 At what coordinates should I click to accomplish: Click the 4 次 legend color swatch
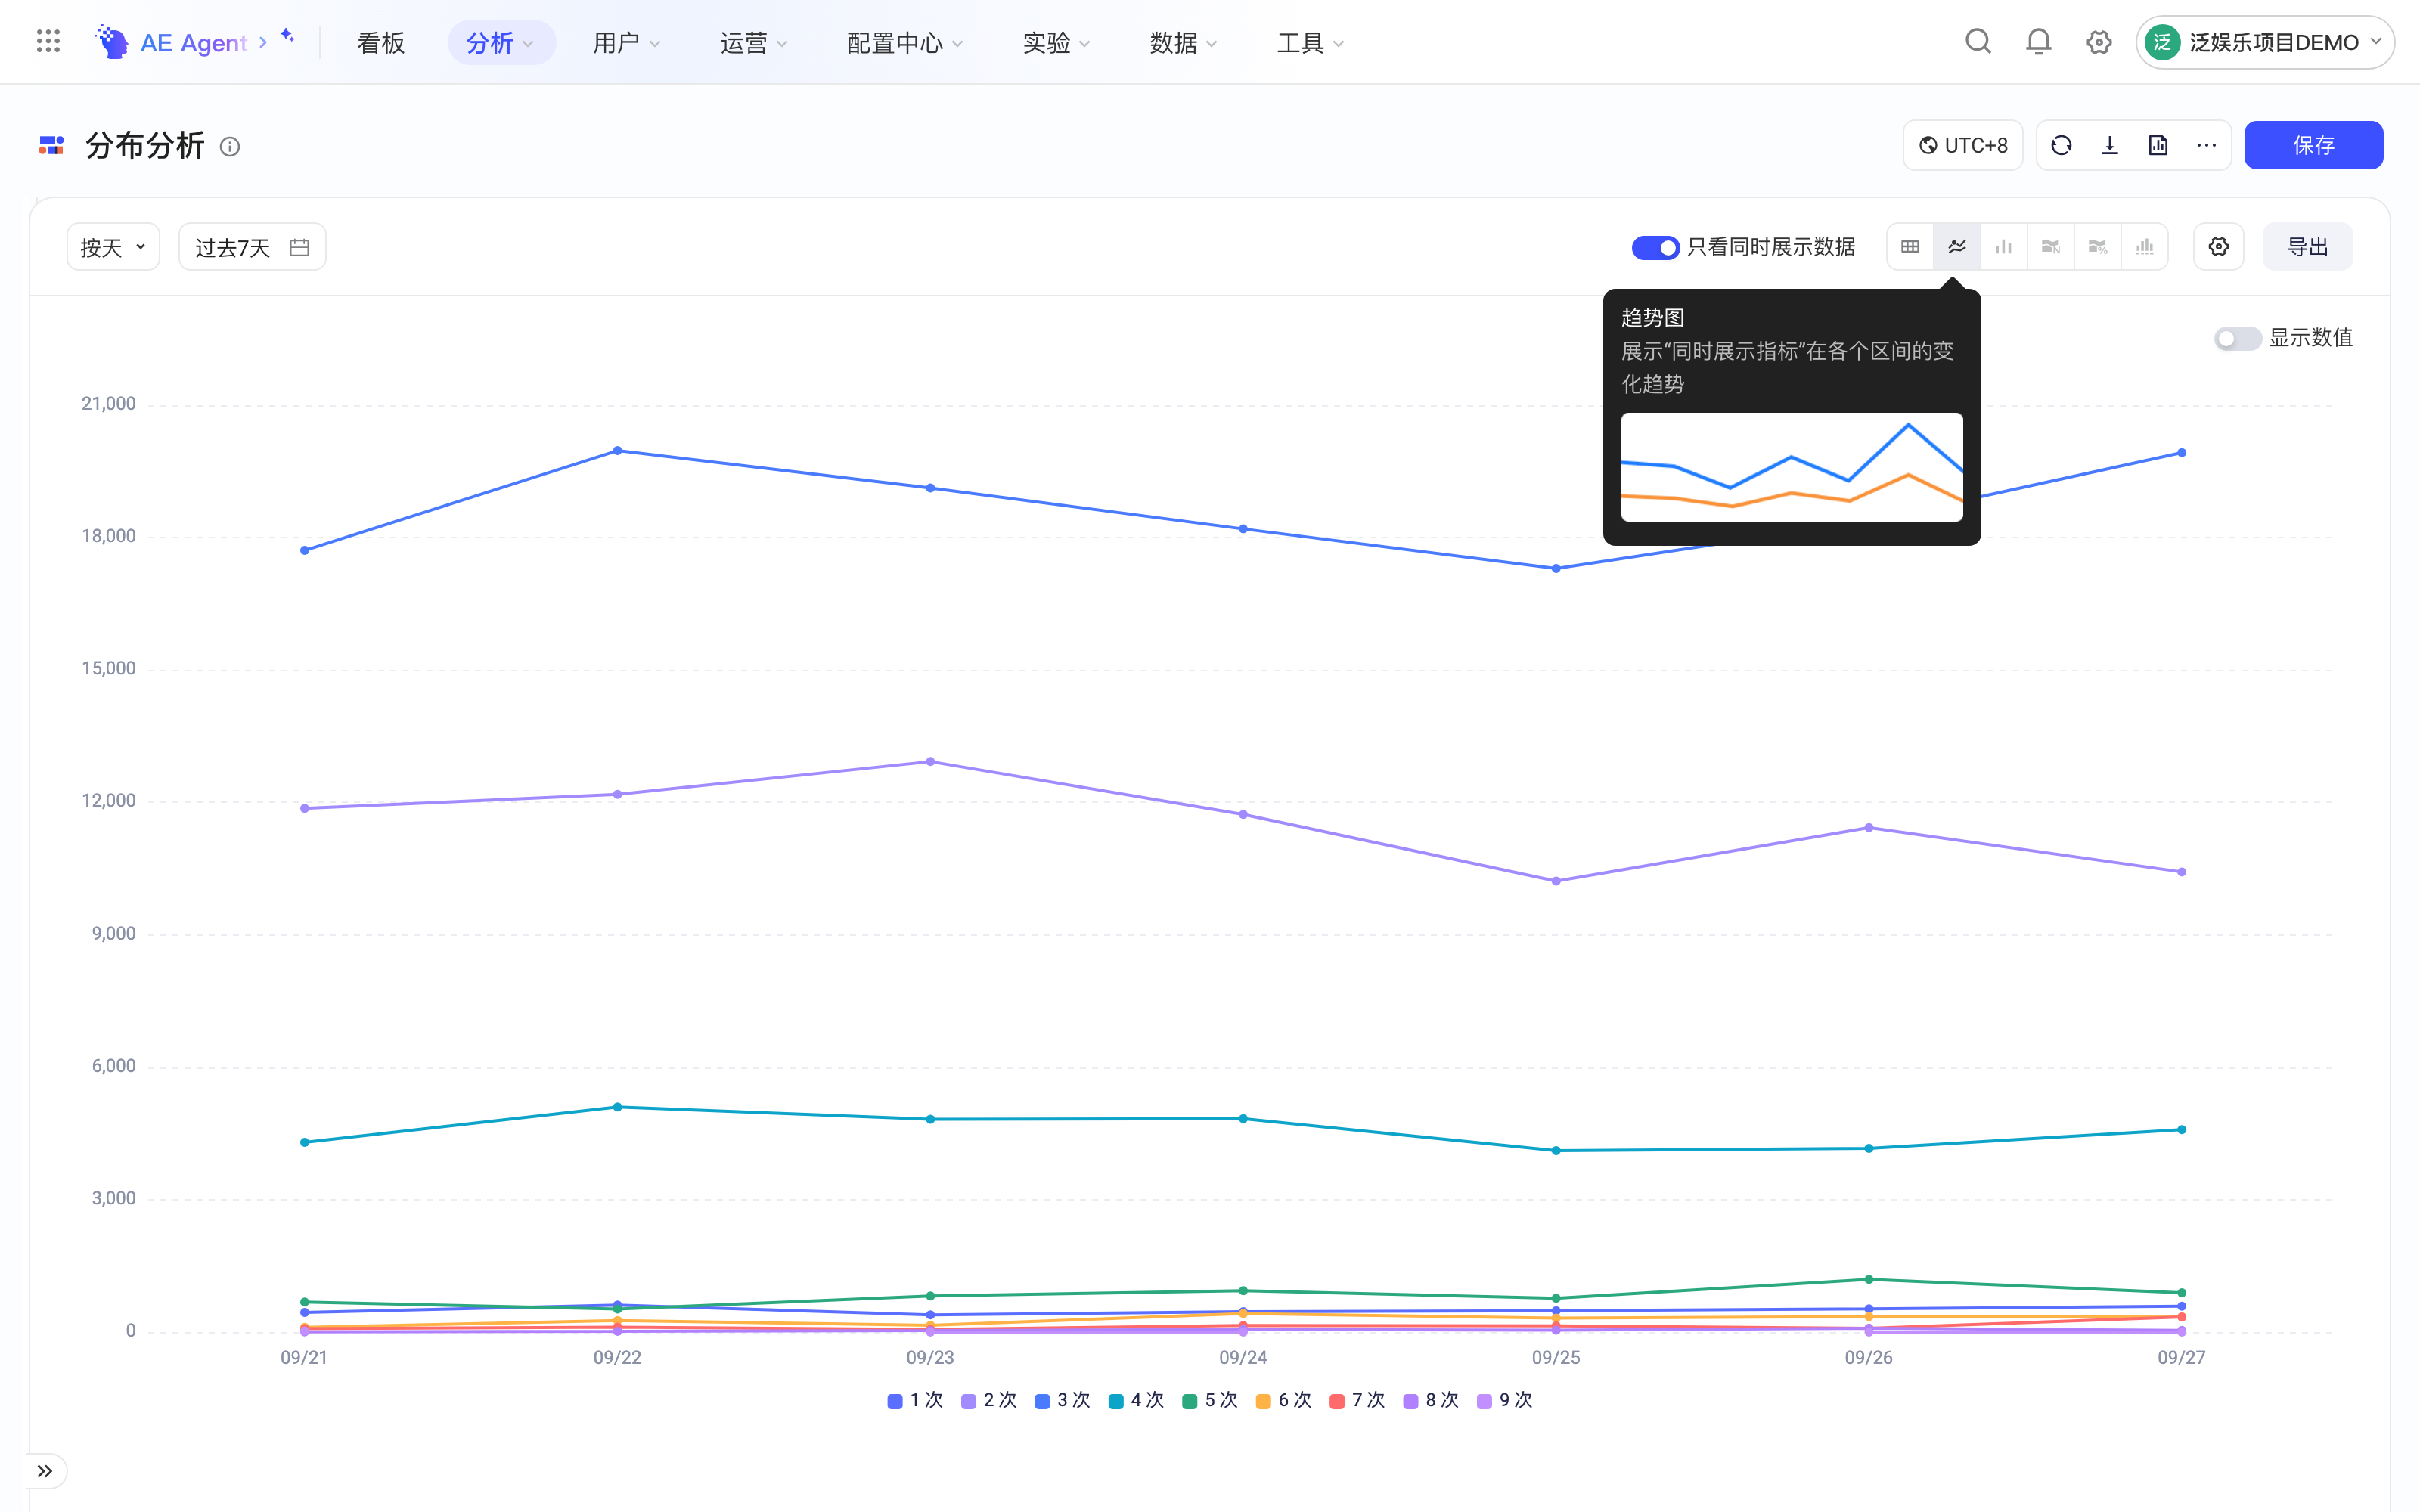pyautogui.click(x=1116, y=1401)
